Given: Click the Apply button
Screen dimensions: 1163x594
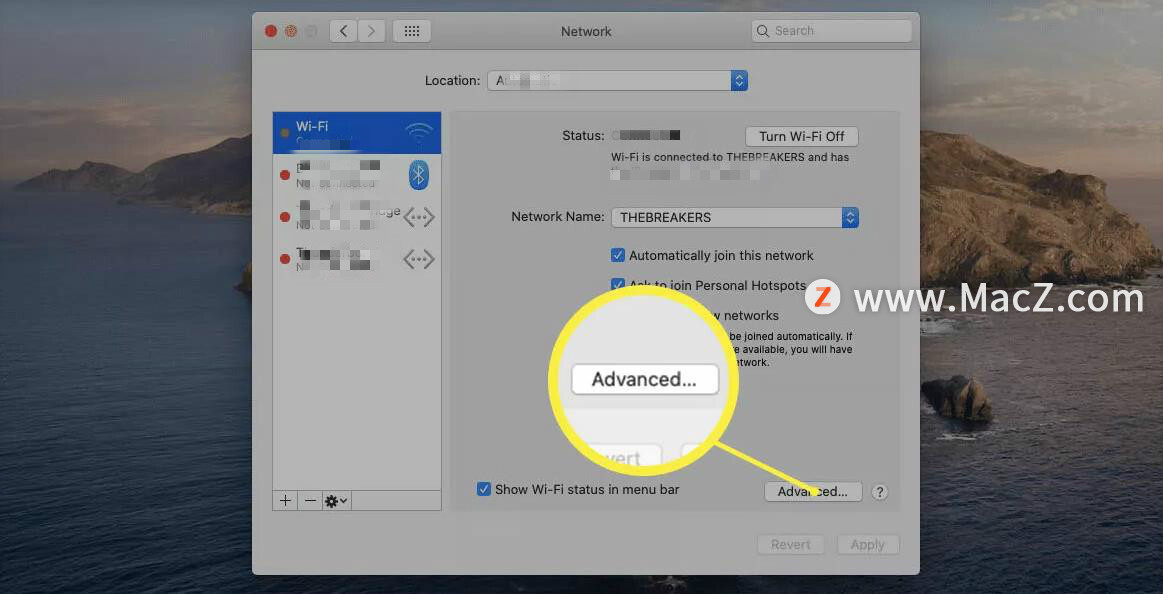Looking at the screenshot, I should 868,544.
